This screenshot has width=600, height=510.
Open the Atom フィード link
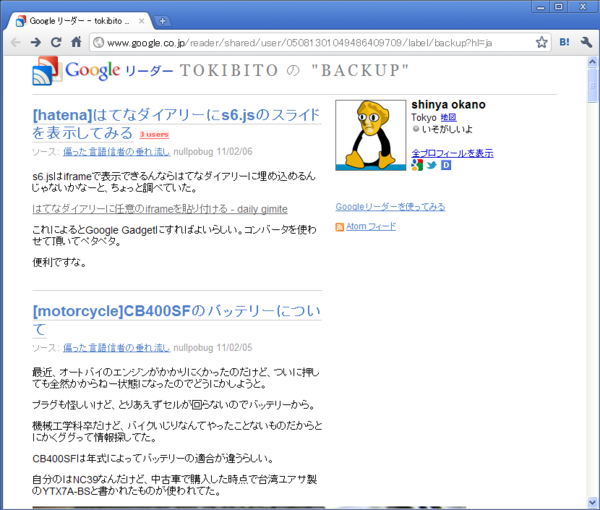tap(371, 226)
